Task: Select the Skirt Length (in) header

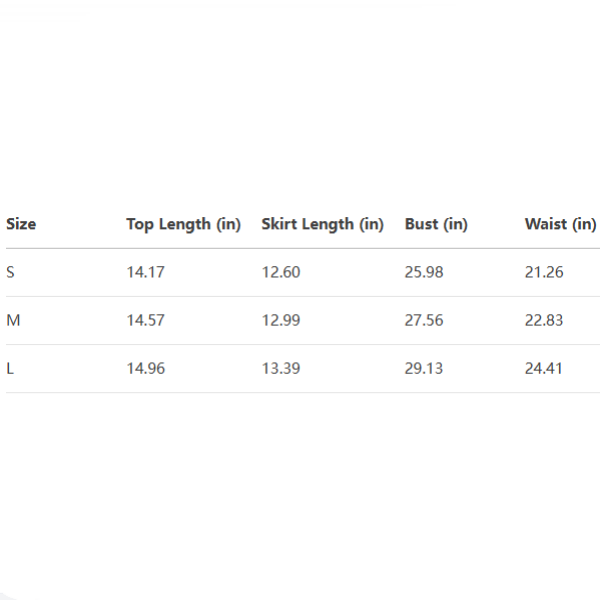Action: [322, 224]
